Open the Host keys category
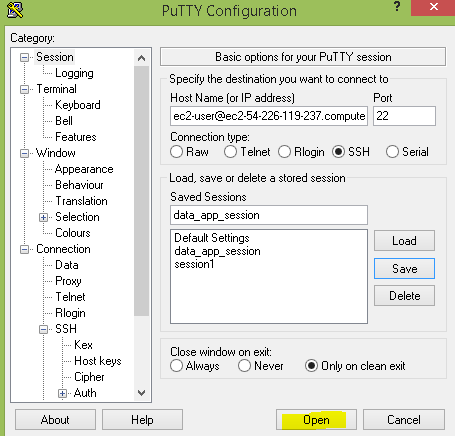This screenshot has height=436, width=455. coord(98,361)
